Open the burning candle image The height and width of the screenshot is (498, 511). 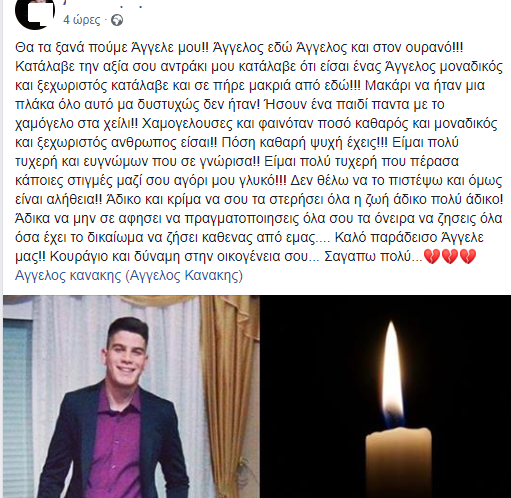(x=386, y=396)
